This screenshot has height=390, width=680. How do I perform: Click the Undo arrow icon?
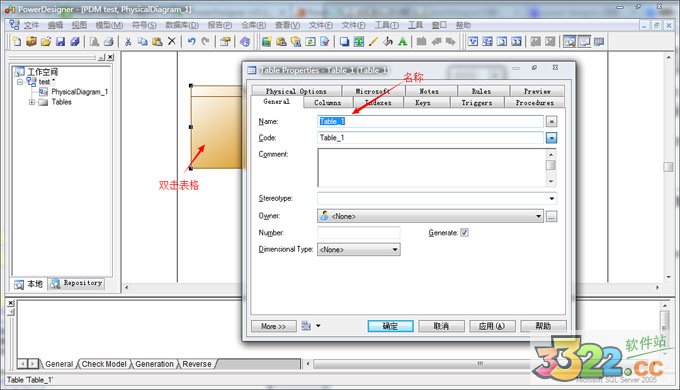[191, 42]
